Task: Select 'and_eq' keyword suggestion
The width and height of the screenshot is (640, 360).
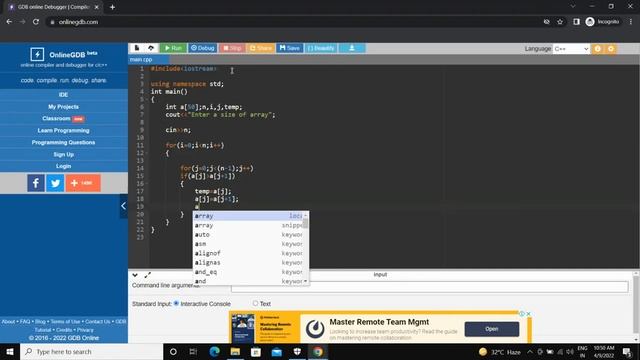Action: coord(248,272)
